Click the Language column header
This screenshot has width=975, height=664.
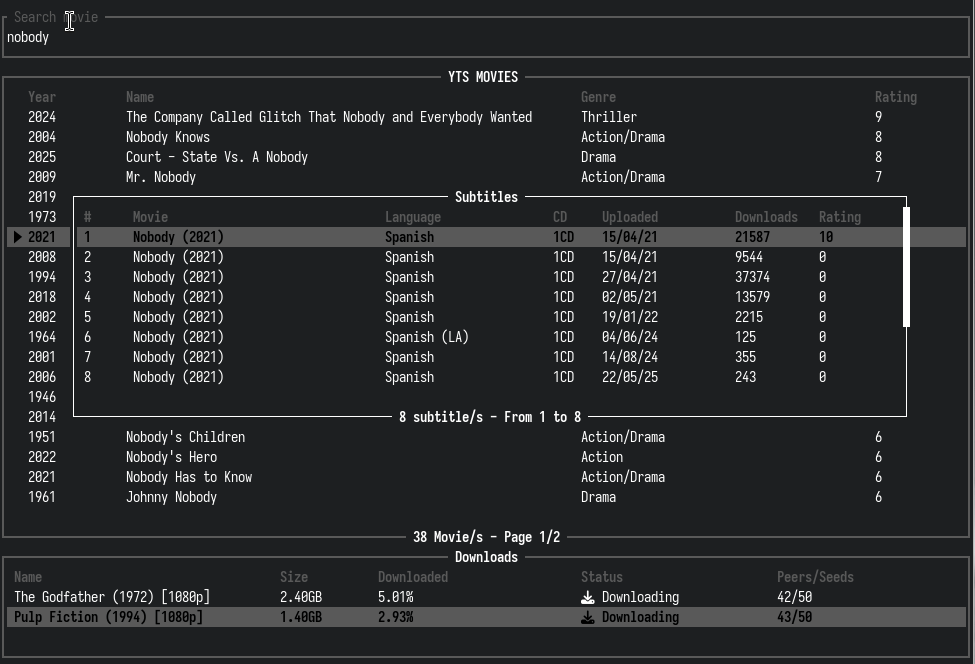[412, 217]
